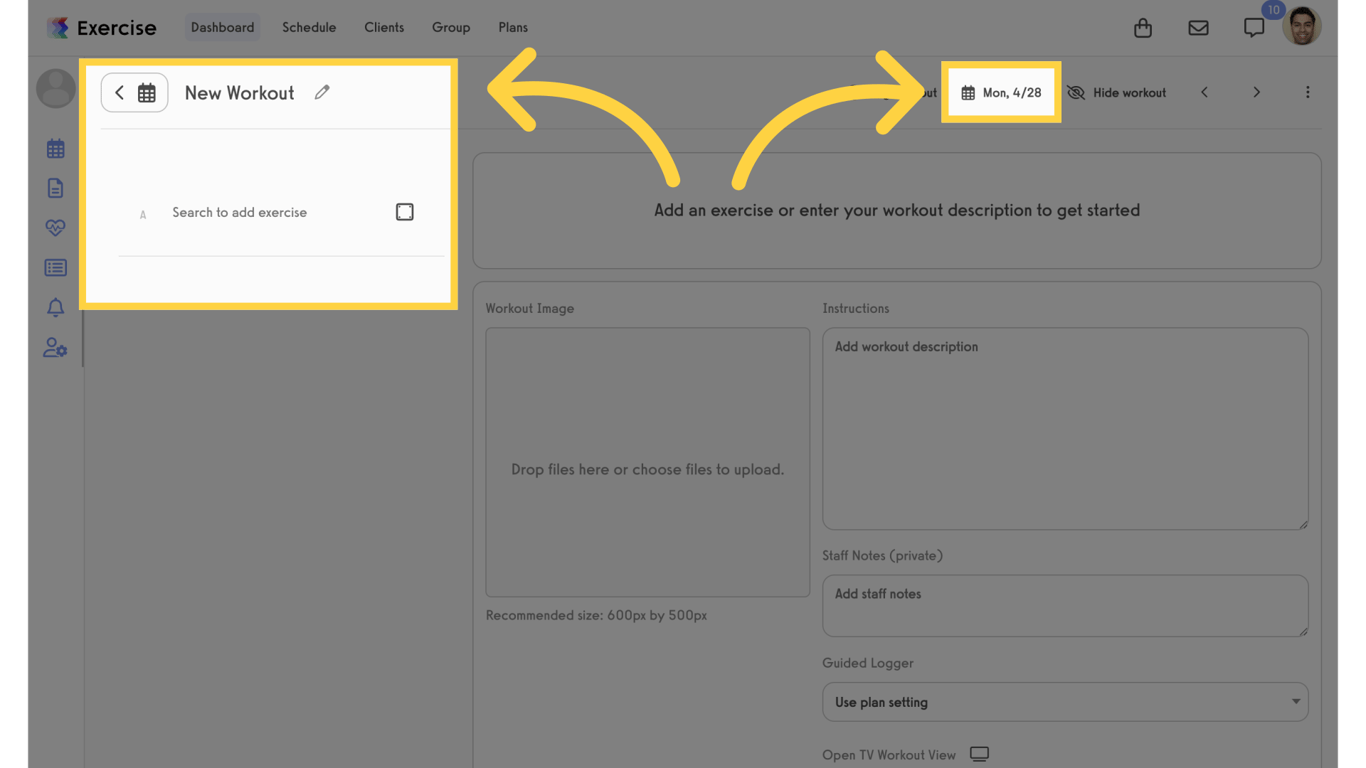Go to the Clients tab
The height and width of the screenshot is (768, 1366).
[x=384, y=28]
